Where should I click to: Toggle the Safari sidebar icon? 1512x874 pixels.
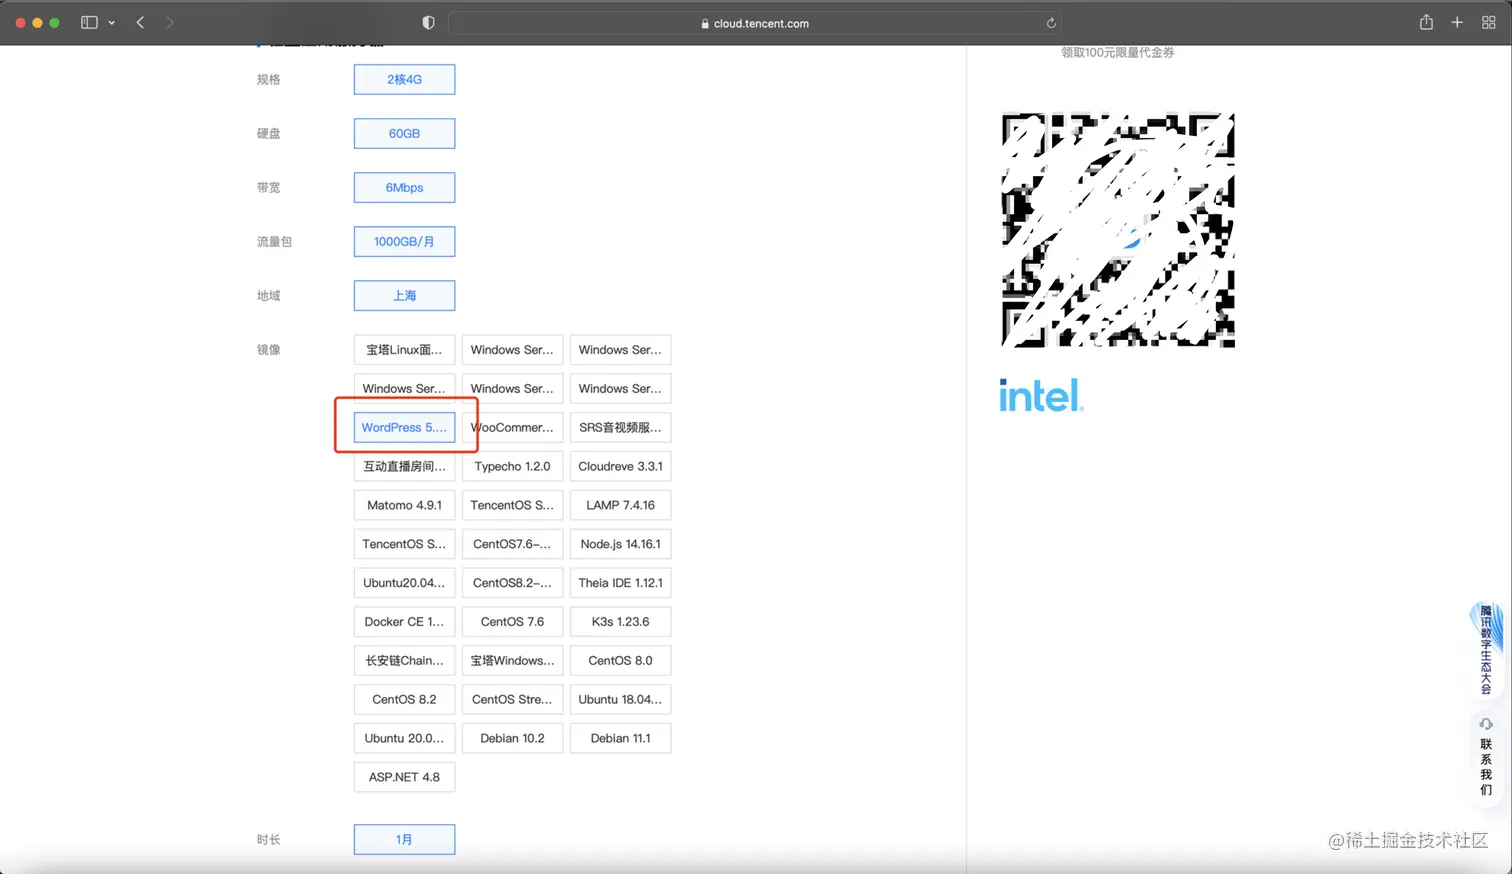point(89,22)
